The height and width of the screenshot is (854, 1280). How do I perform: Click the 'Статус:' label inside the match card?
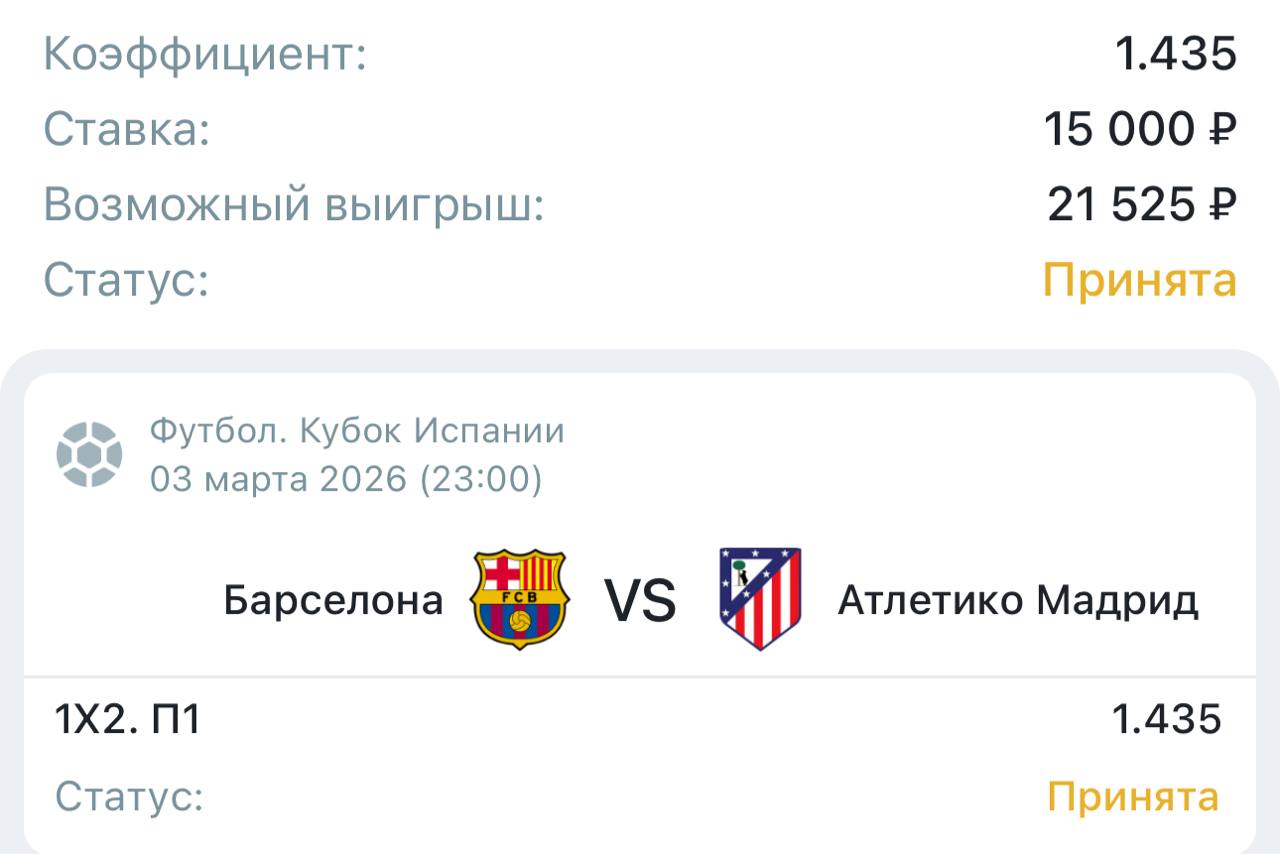[129, 797]
